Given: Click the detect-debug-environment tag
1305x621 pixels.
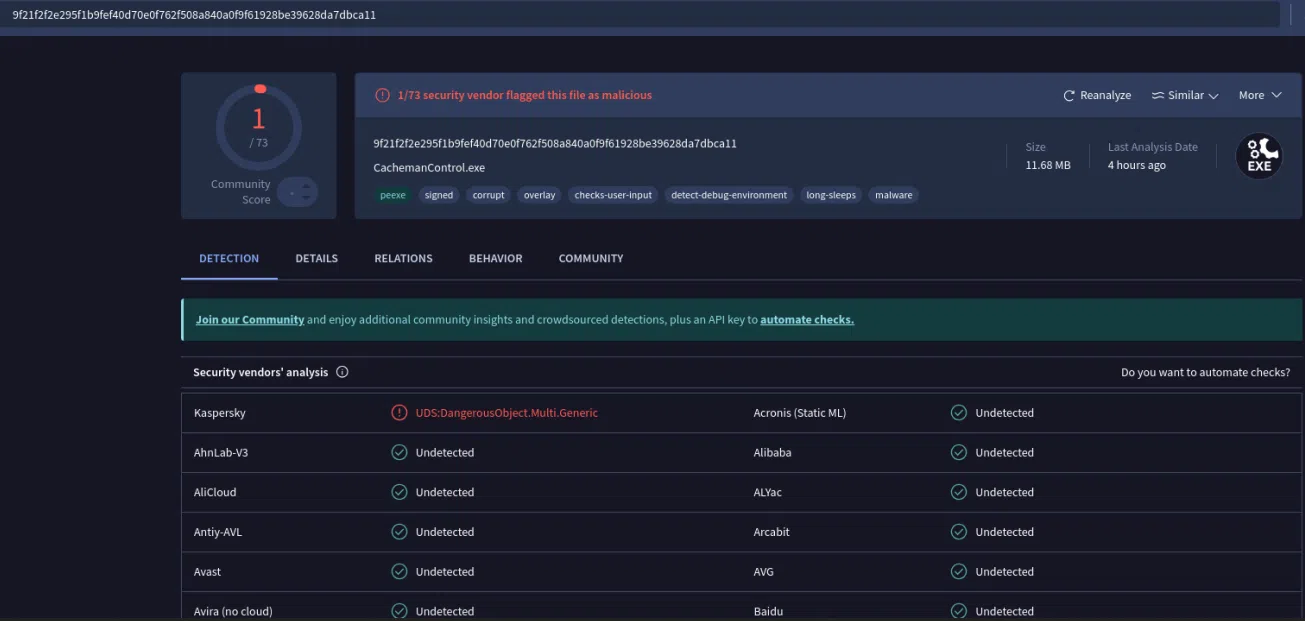Looking at the screenshot, I should point(729,195).
